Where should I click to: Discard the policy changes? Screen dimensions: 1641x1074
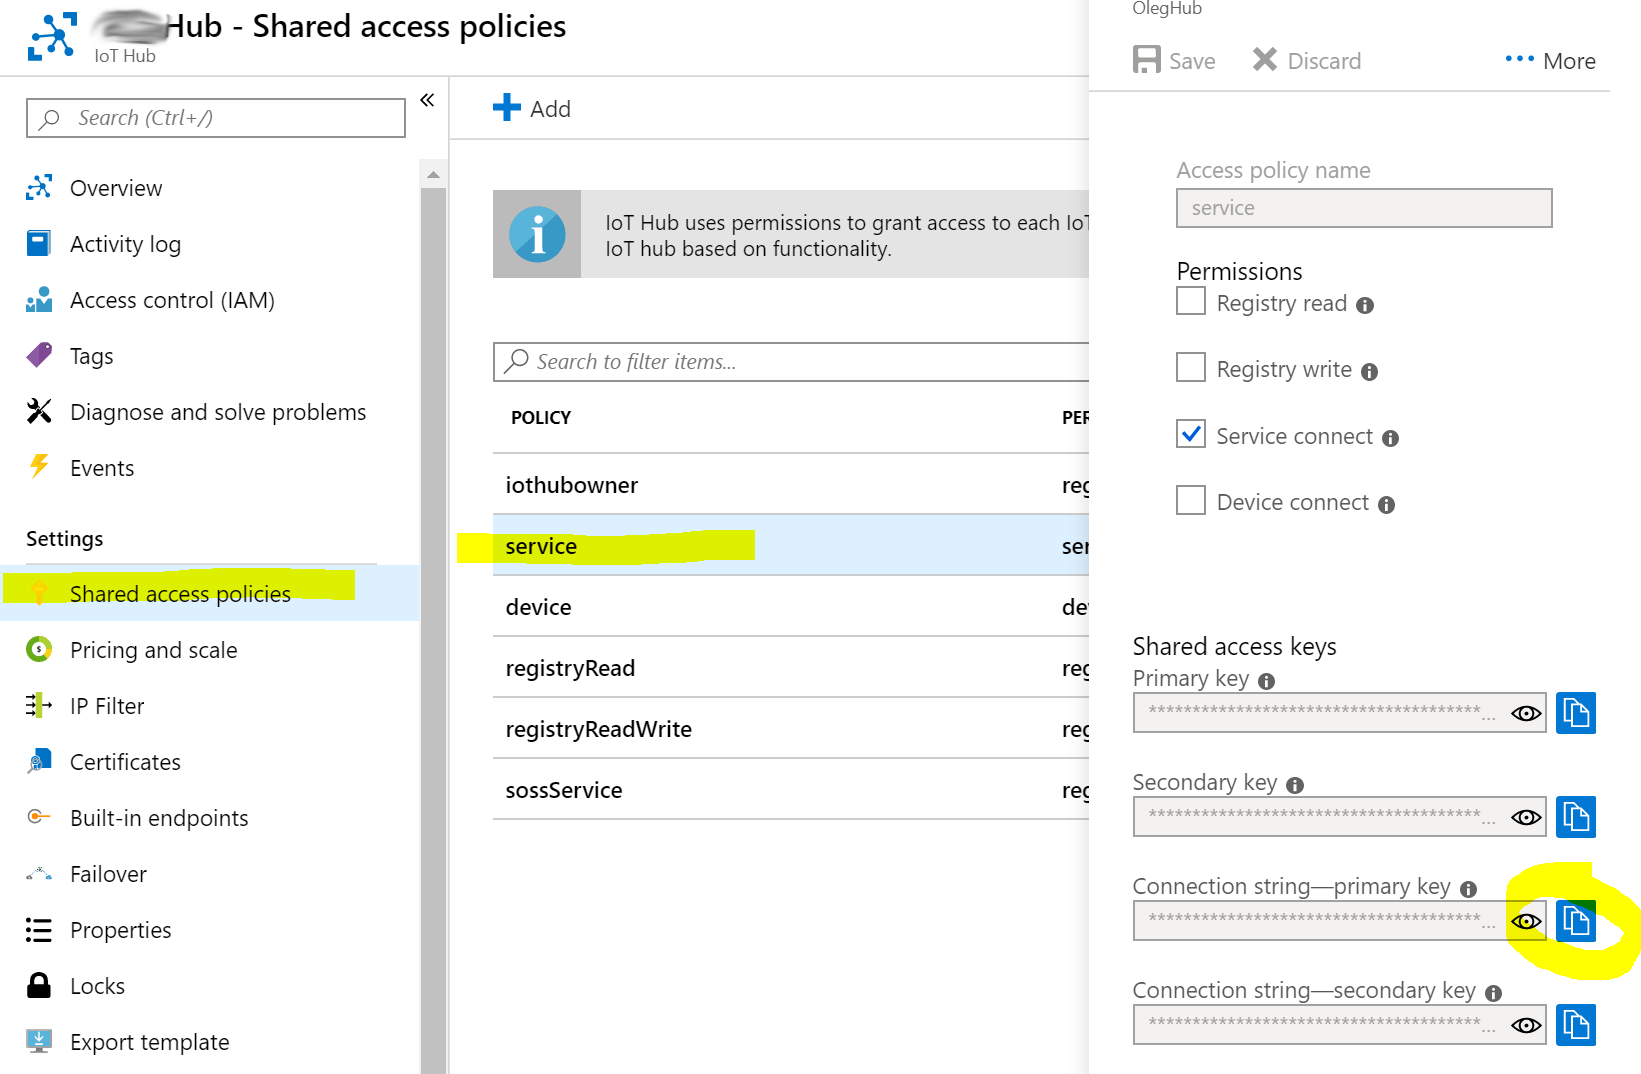(1305, 60)
